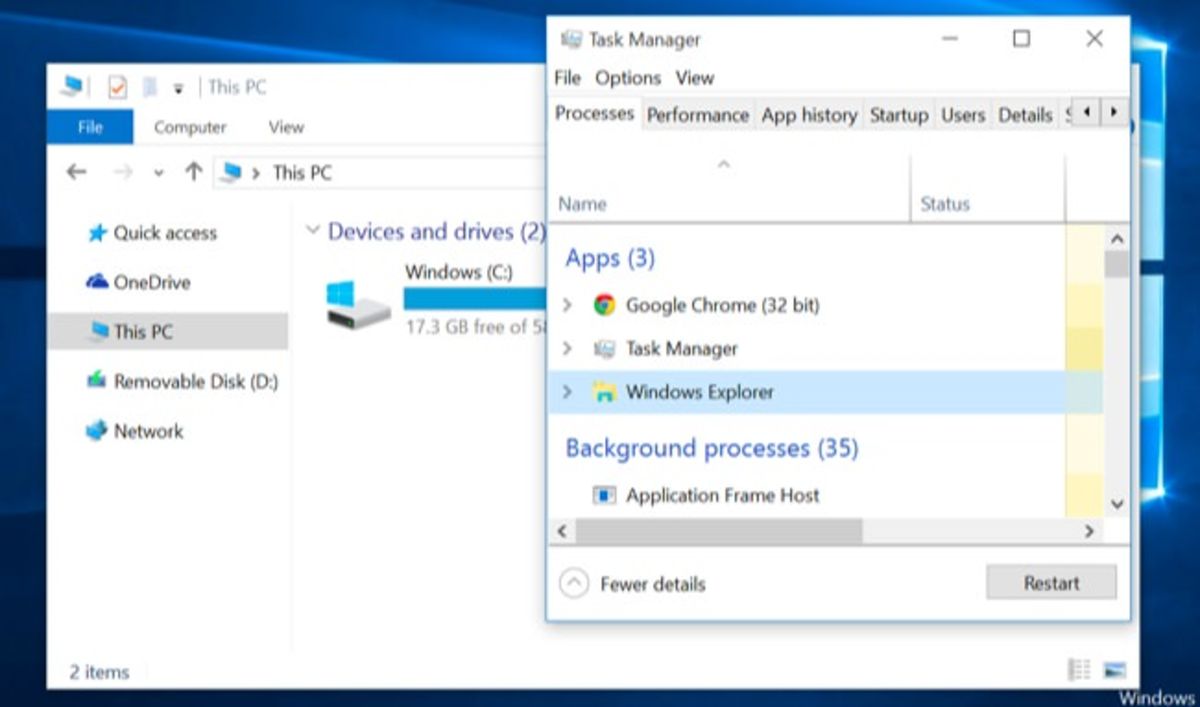Switch Explorer to details view icon
This screenshot has width=1200, height=707.
pyautogui.click(x=1079, y=670)
